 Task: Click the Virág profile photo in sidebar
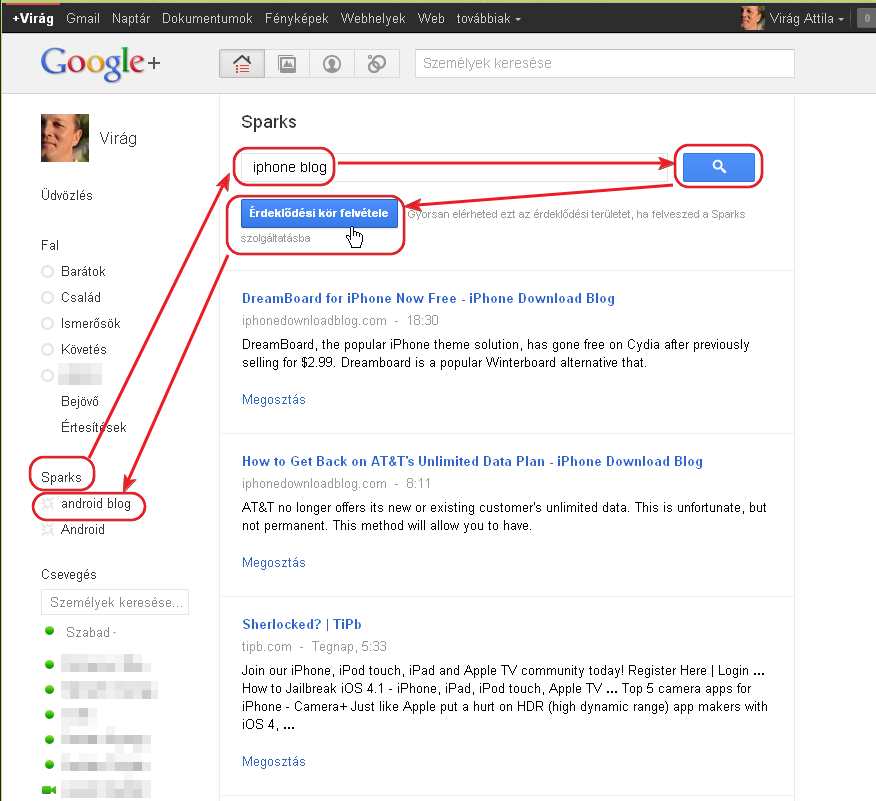click(x=65, y=138)
